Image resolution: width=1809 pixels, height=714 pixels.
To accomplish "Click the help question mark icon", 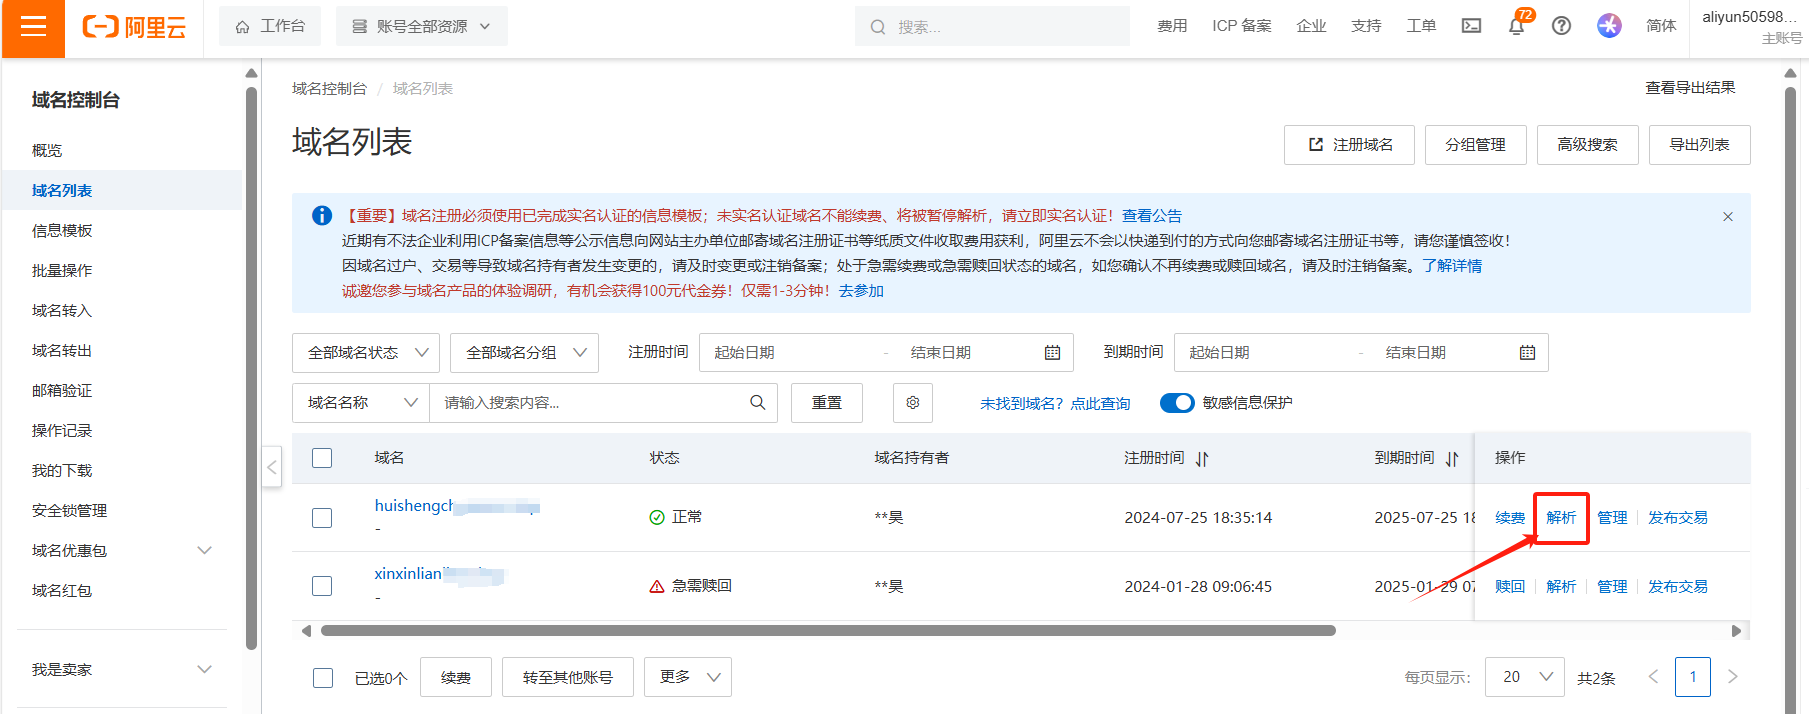I will [1561, 27].
